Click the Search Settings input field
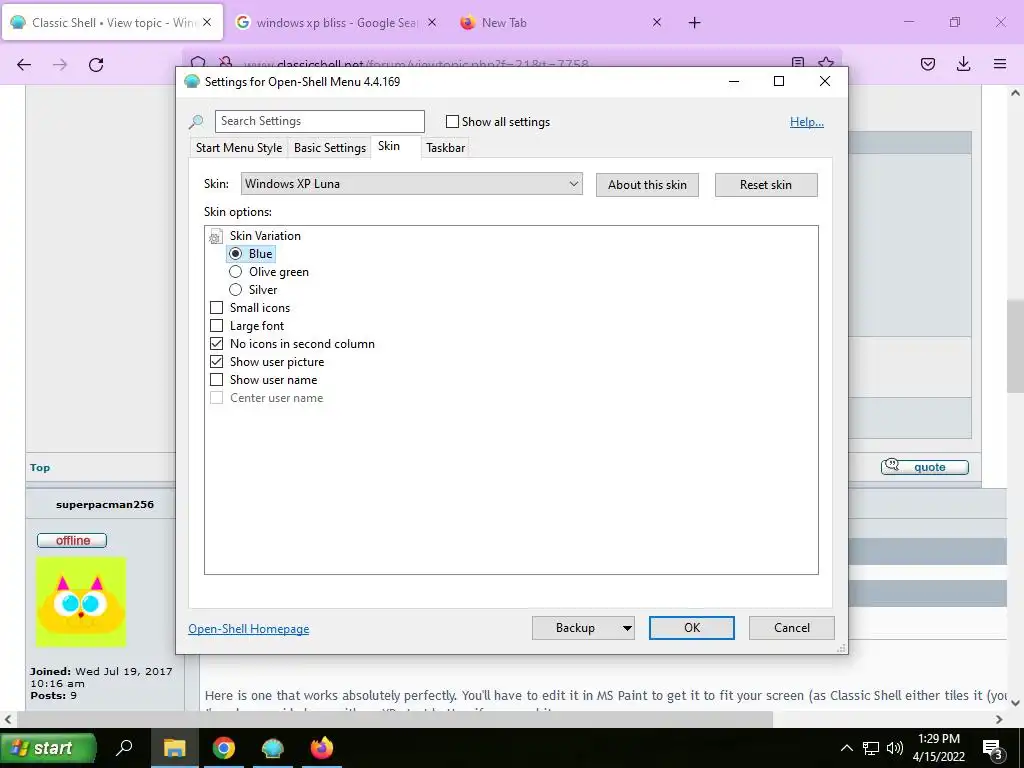1024x768 pixels. (x=320, y=121)
